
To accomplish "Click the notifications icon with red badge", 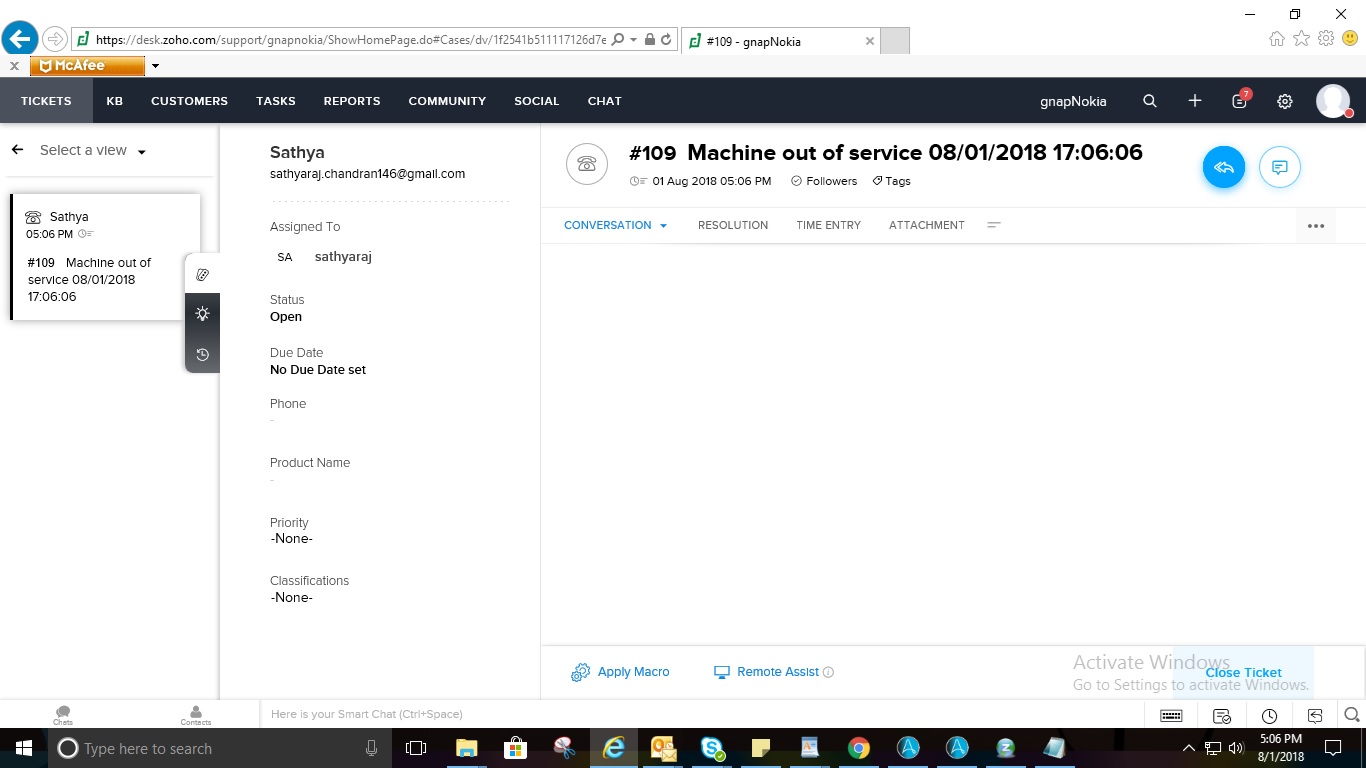I will click(1239, 101).
